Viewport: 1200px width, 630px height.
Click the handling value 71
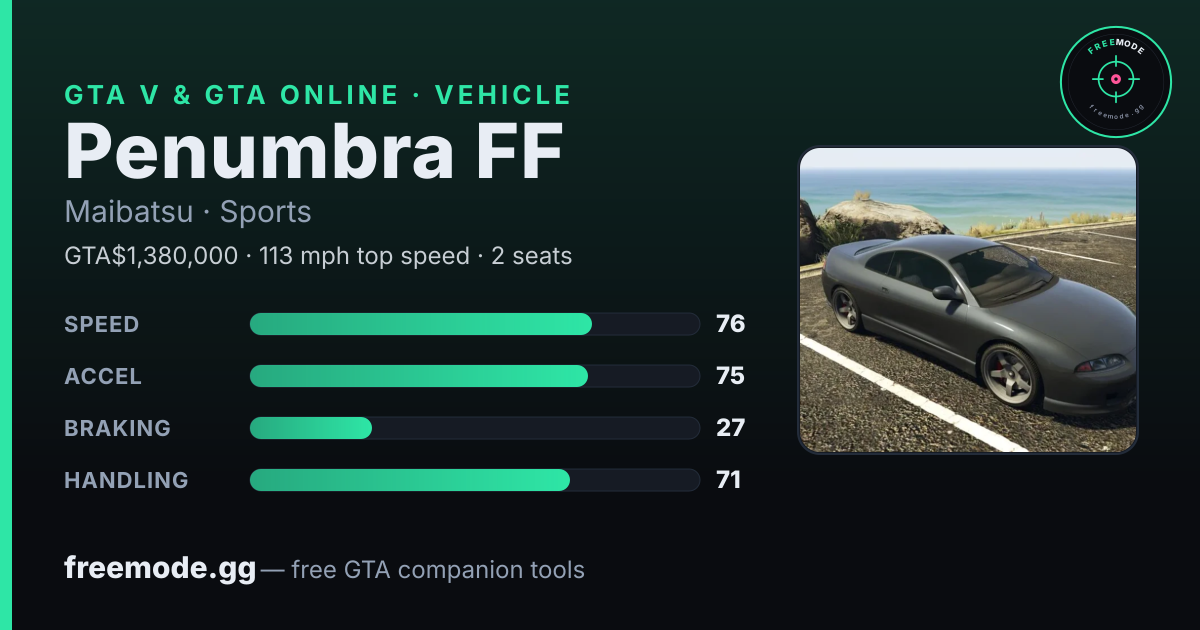point(729,480)
